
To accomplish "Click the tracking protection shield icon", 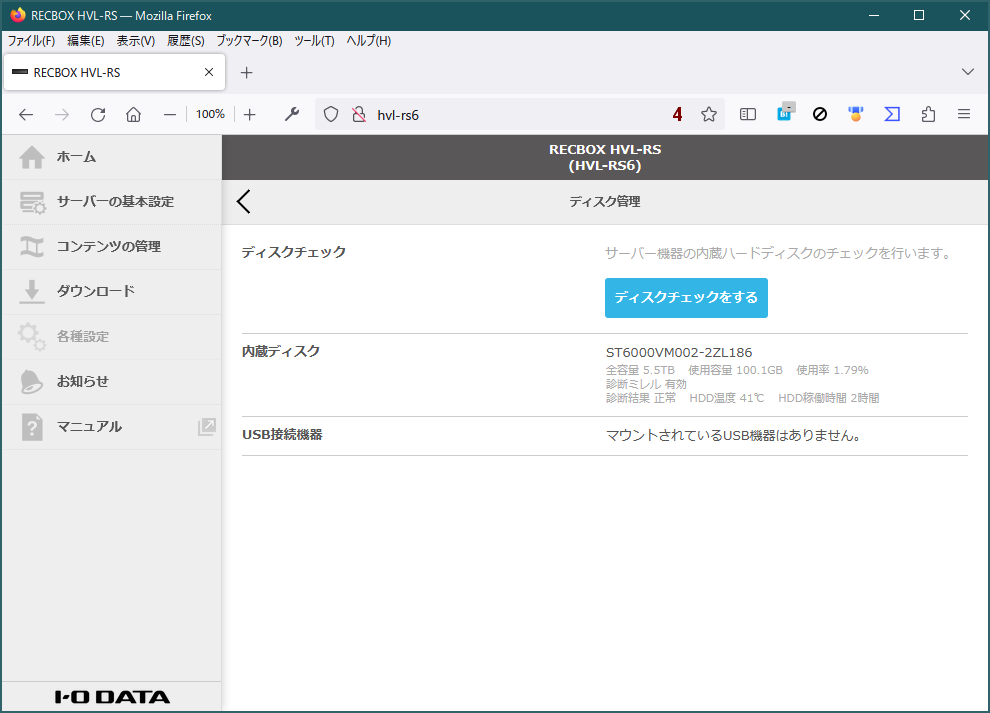I will click(331, 114).
